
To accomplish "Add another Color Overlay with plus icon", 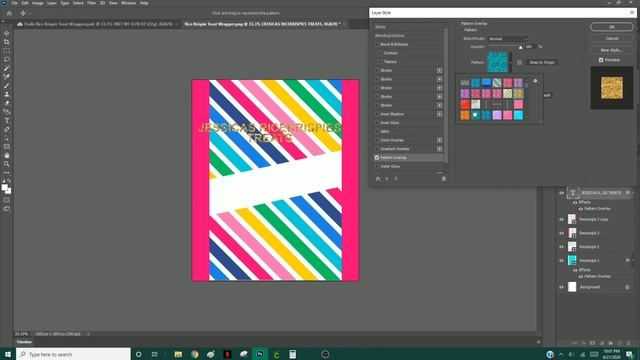I will click(x=440, y=140).
